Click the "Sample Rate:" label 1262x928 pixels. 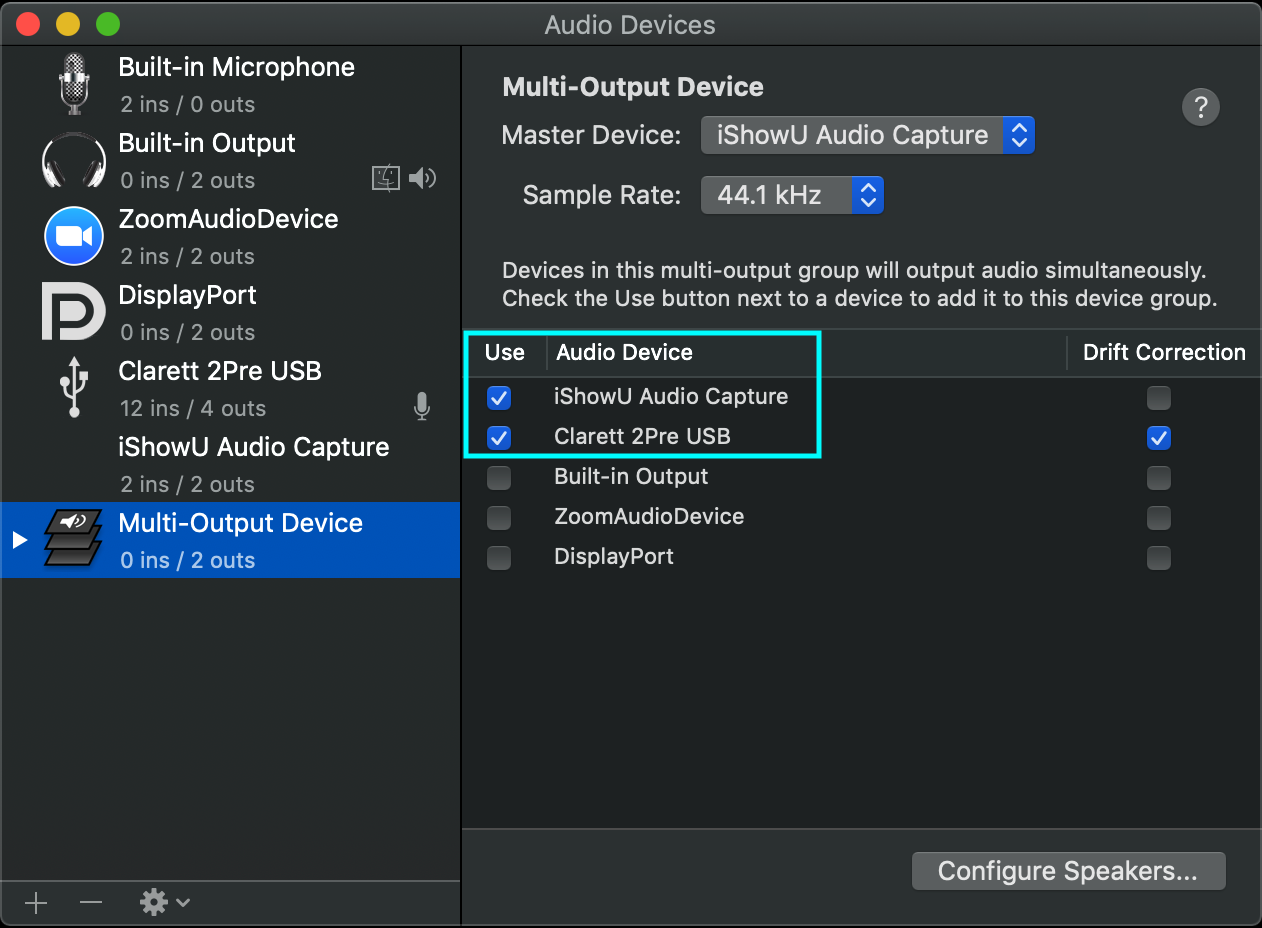tap(602, 195)
